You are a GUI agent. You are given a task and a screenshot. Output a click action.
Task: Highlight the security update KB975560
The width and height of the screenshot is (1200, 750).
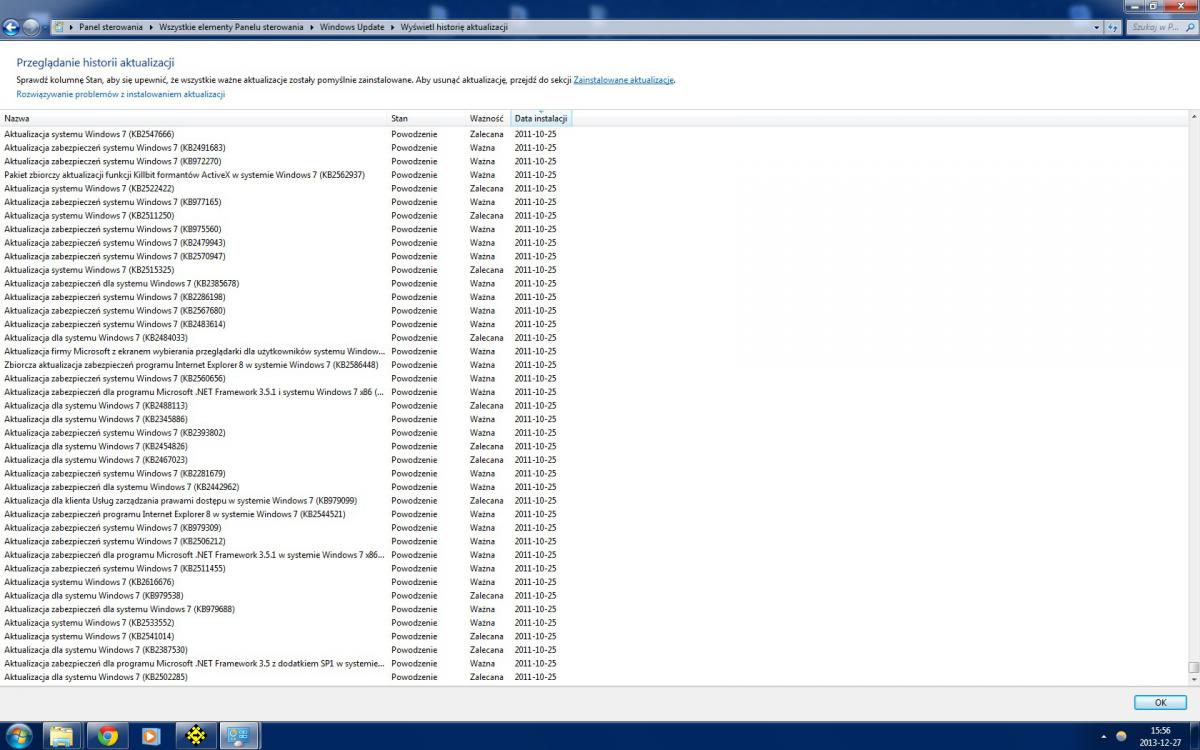coord(286,229)
